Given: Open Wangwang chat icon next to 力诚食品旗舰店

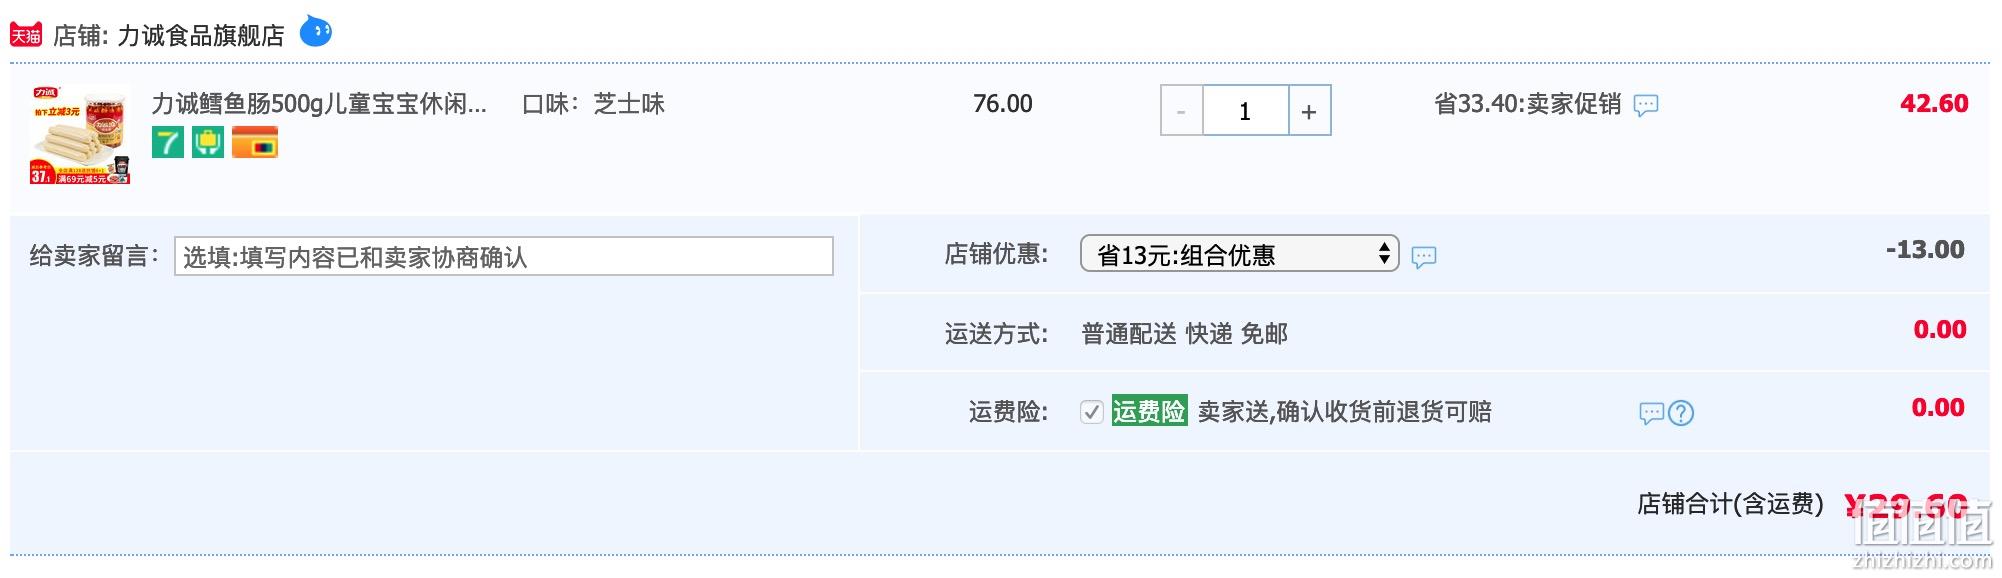Looking at the screenshot, I should click(316, 32).
